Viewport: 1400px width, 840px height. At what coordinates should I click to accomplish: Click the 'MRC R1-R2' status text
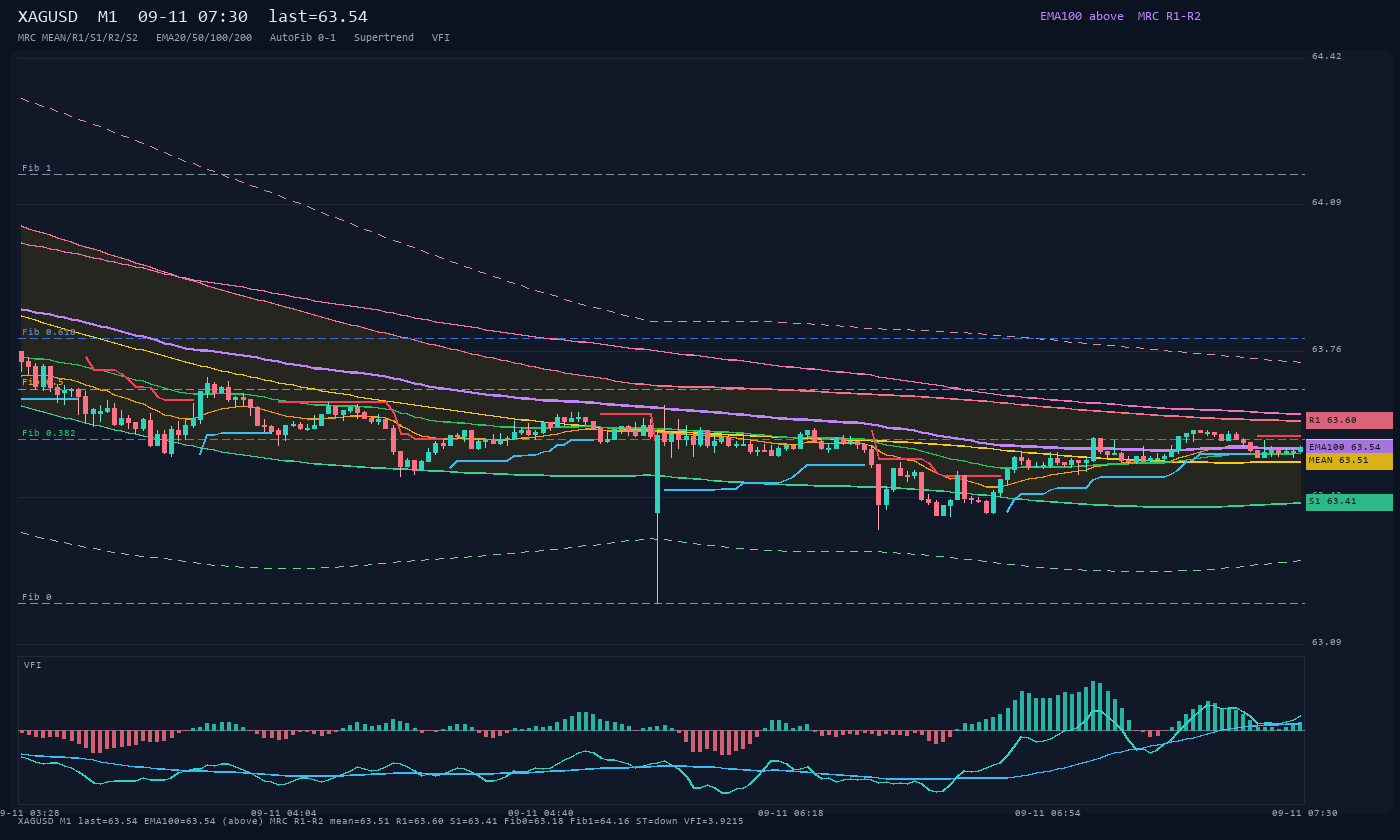pyautogui.click(x=1169, y=16)
